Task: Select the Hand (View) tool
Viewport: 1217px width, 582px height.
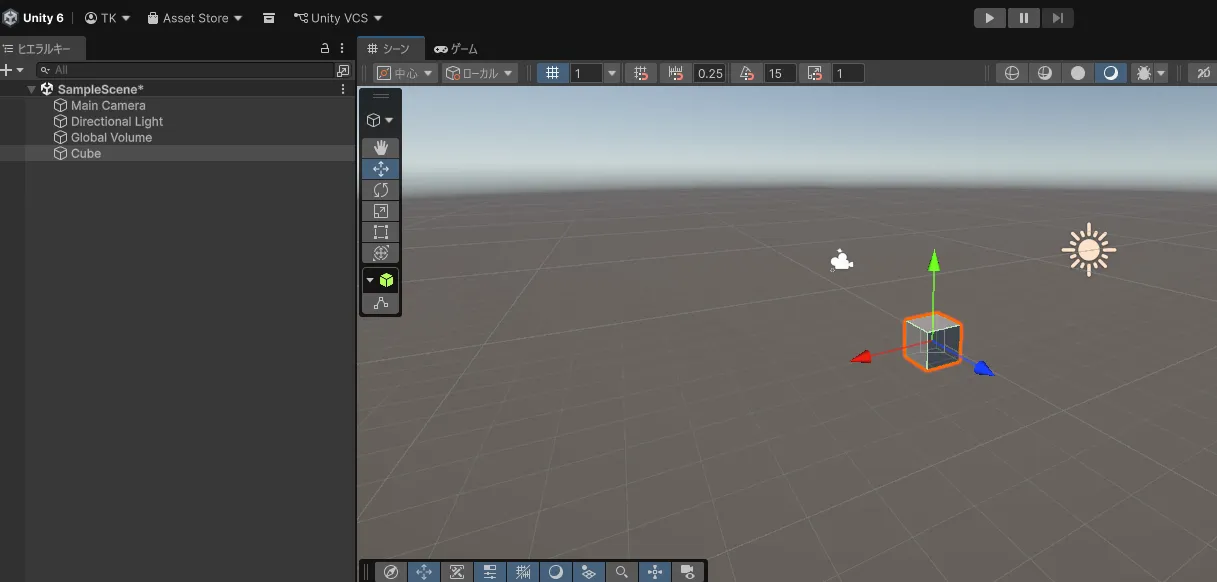Action: (380, 148)
